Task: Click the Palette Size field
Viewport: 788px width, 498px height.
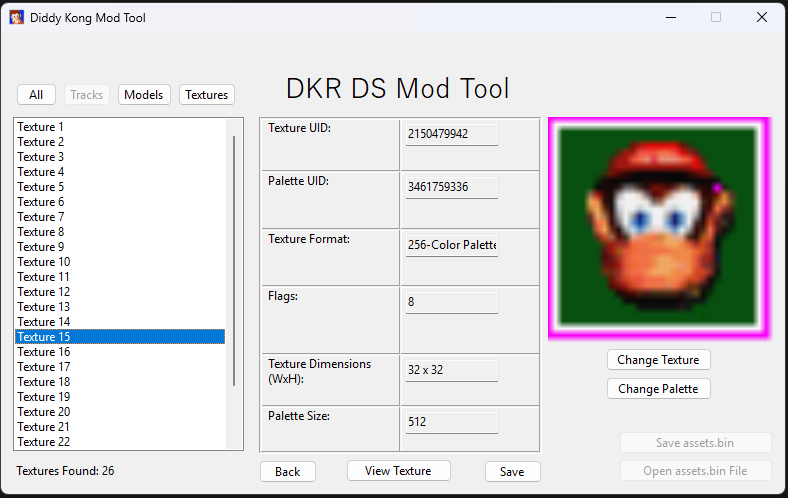Action: pos(451,422)
